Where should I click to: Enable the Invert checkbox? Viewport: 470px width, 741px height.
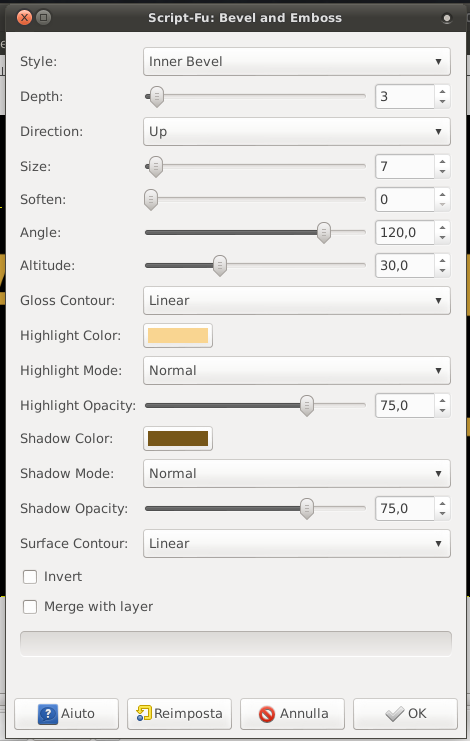point(30,577)
